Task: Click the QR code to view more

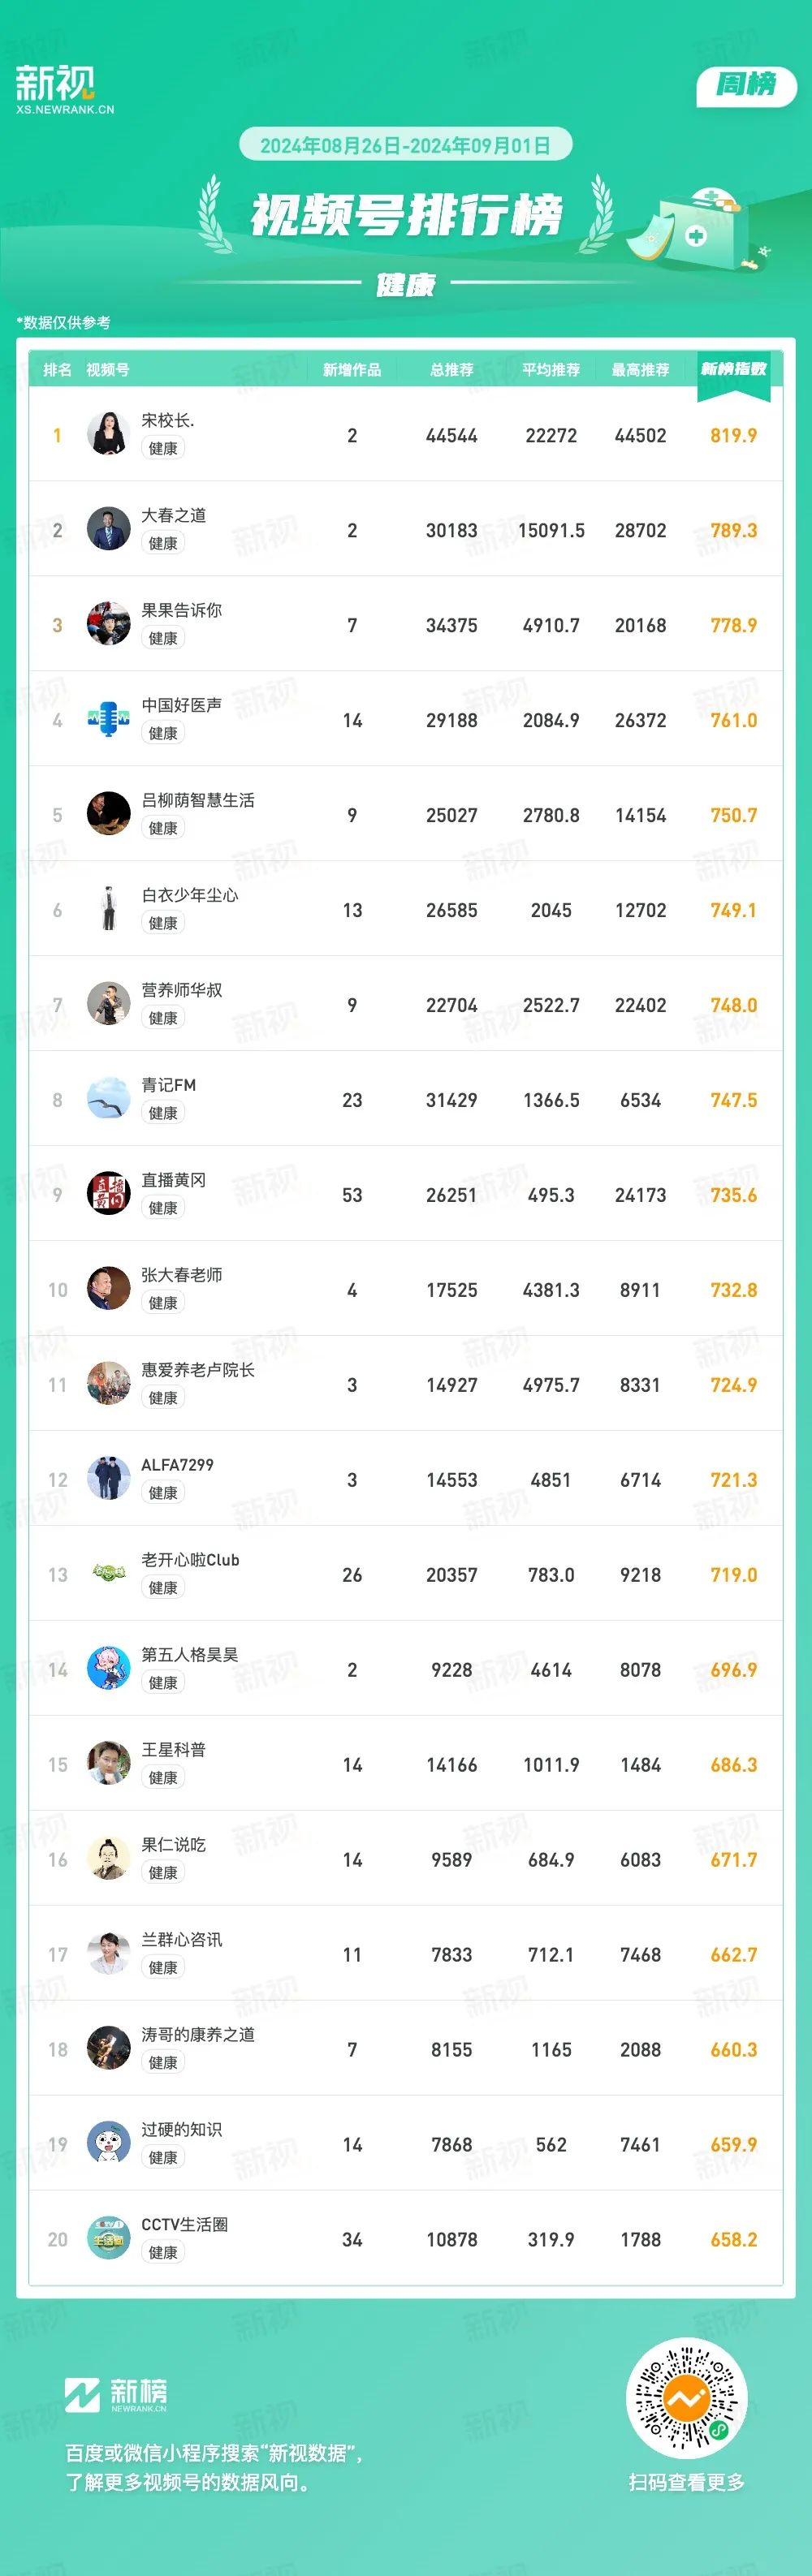Action: click(686, 2398)
